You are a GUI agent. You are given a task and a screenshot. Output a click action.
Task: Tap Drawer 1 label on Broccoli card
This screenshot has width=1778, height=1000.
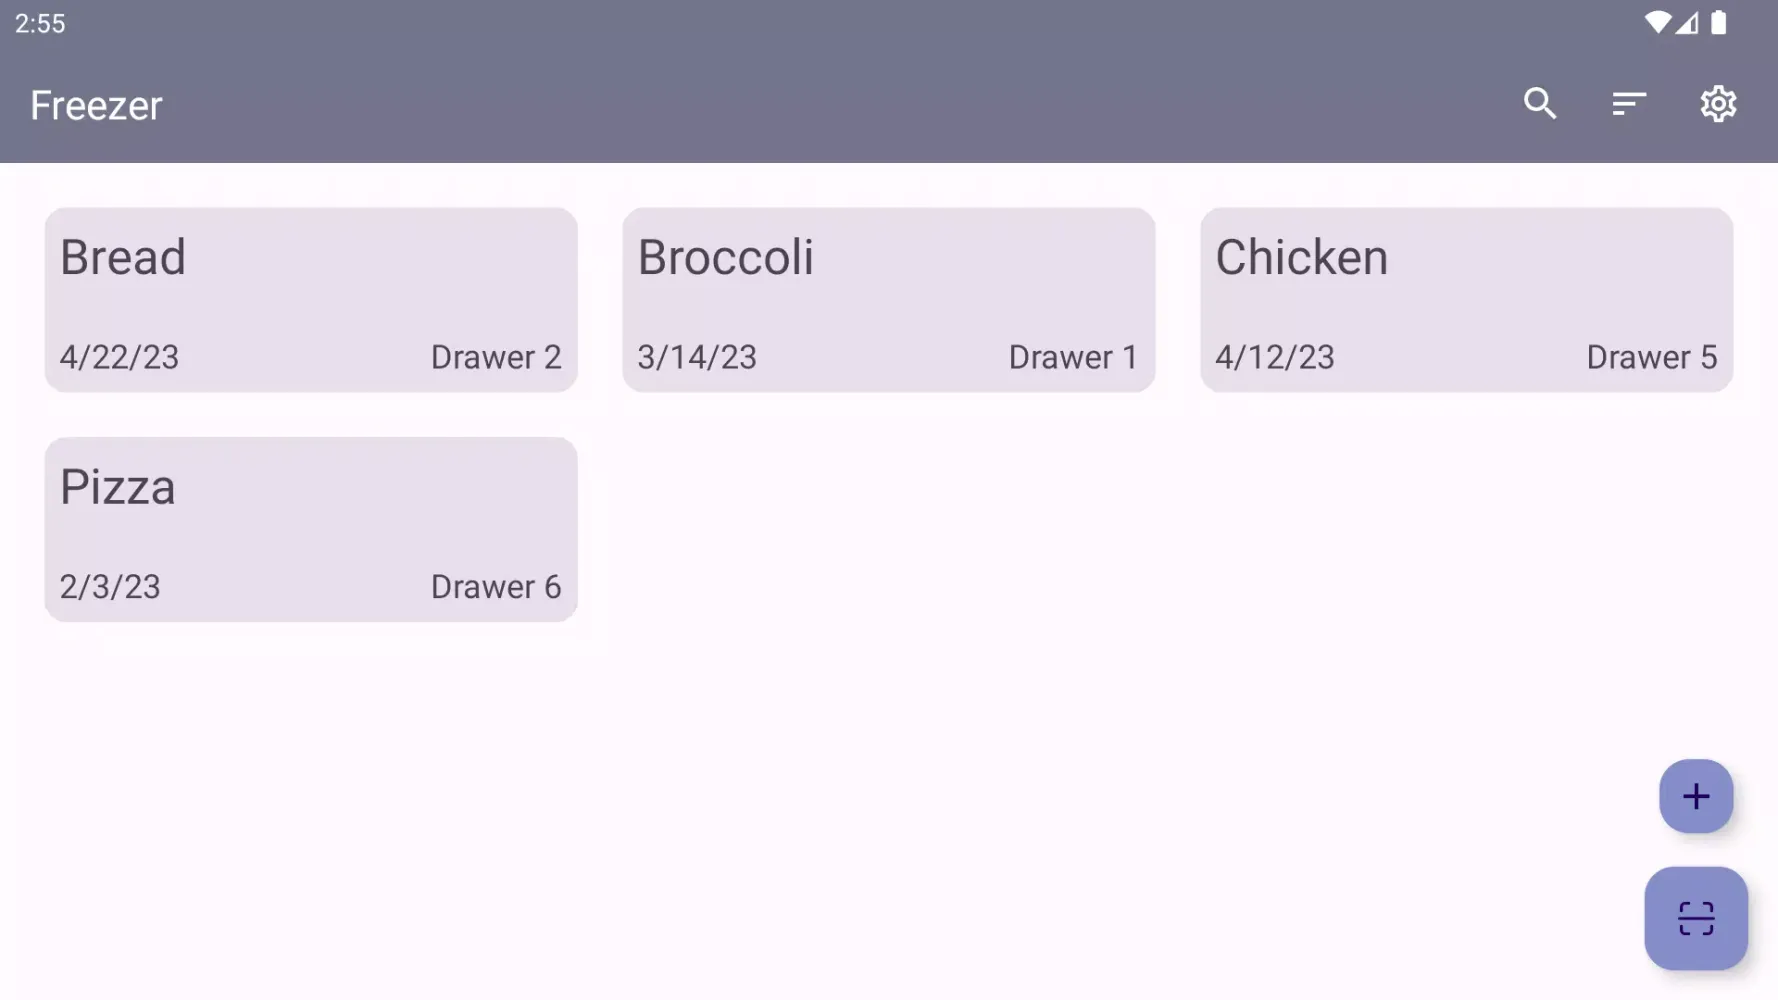tap(1072, 357)
